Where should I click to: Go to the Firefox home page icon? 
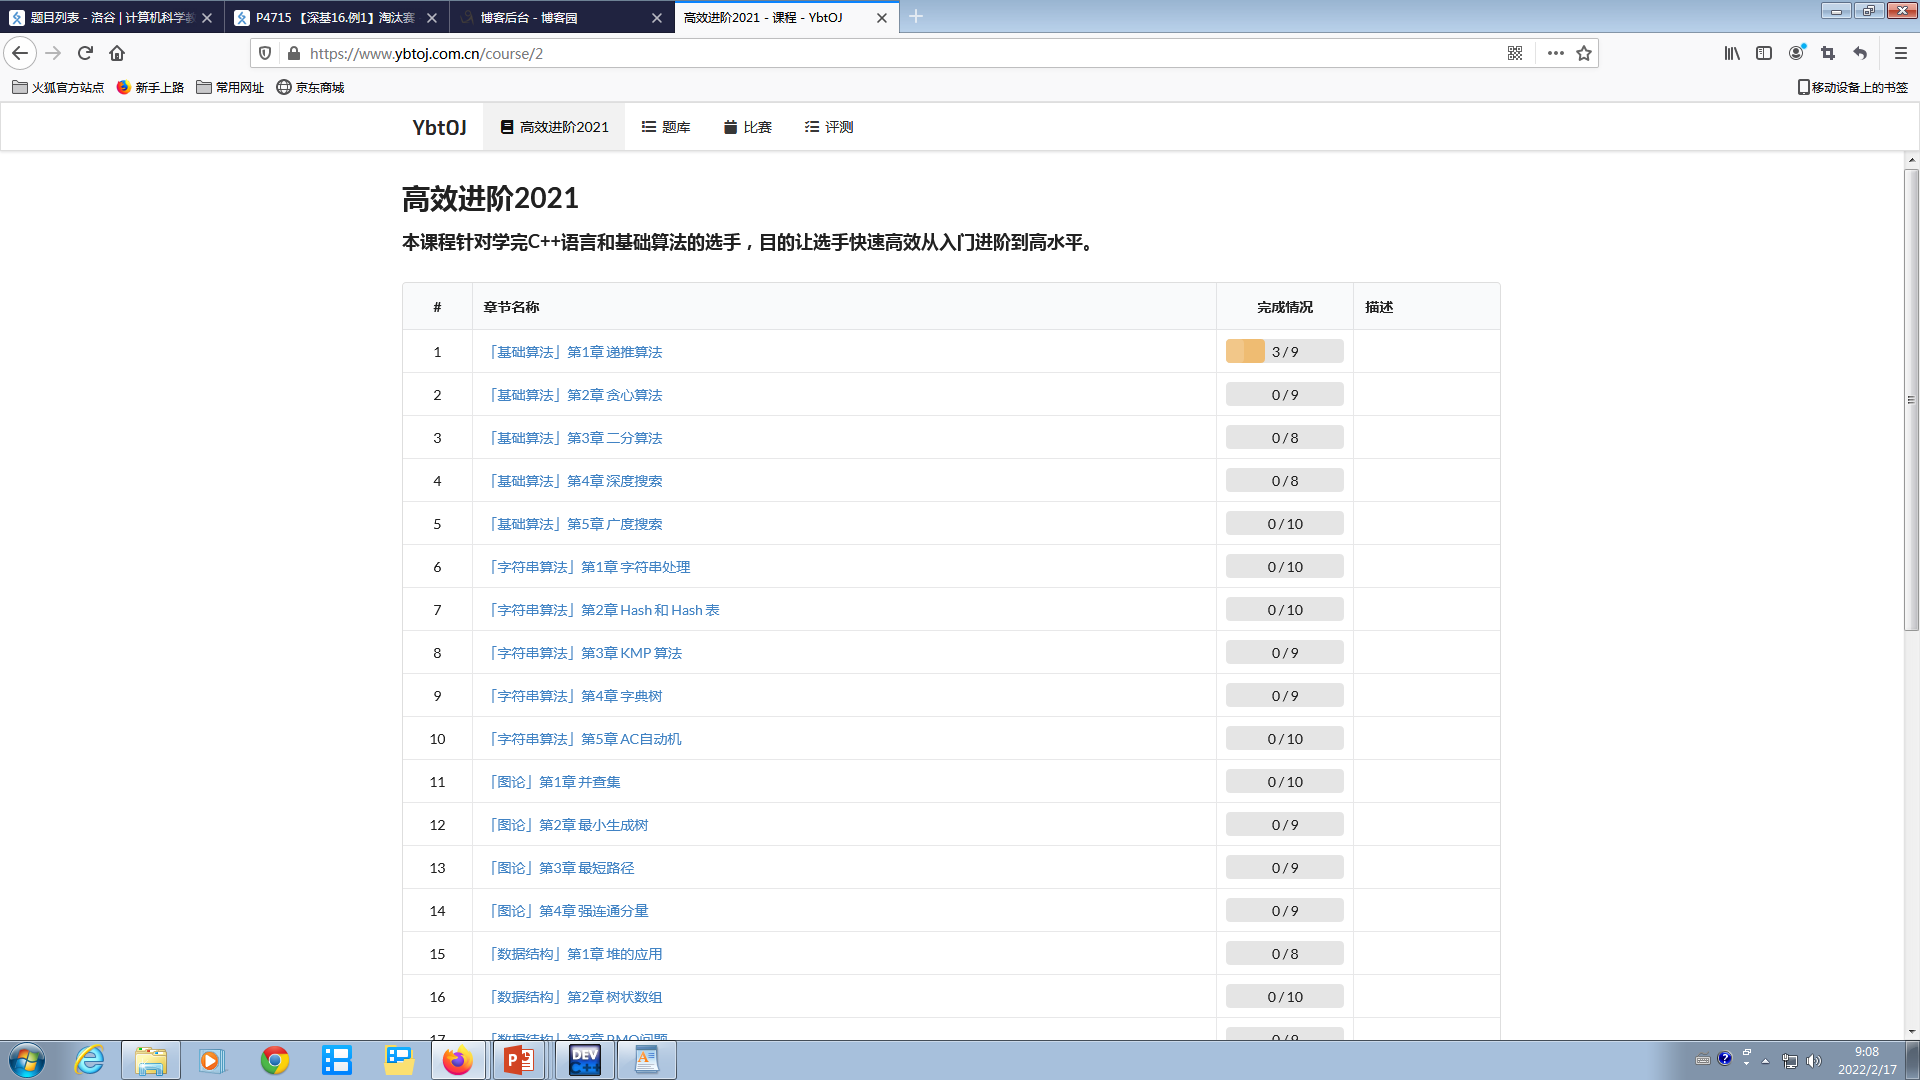point(117,53)
